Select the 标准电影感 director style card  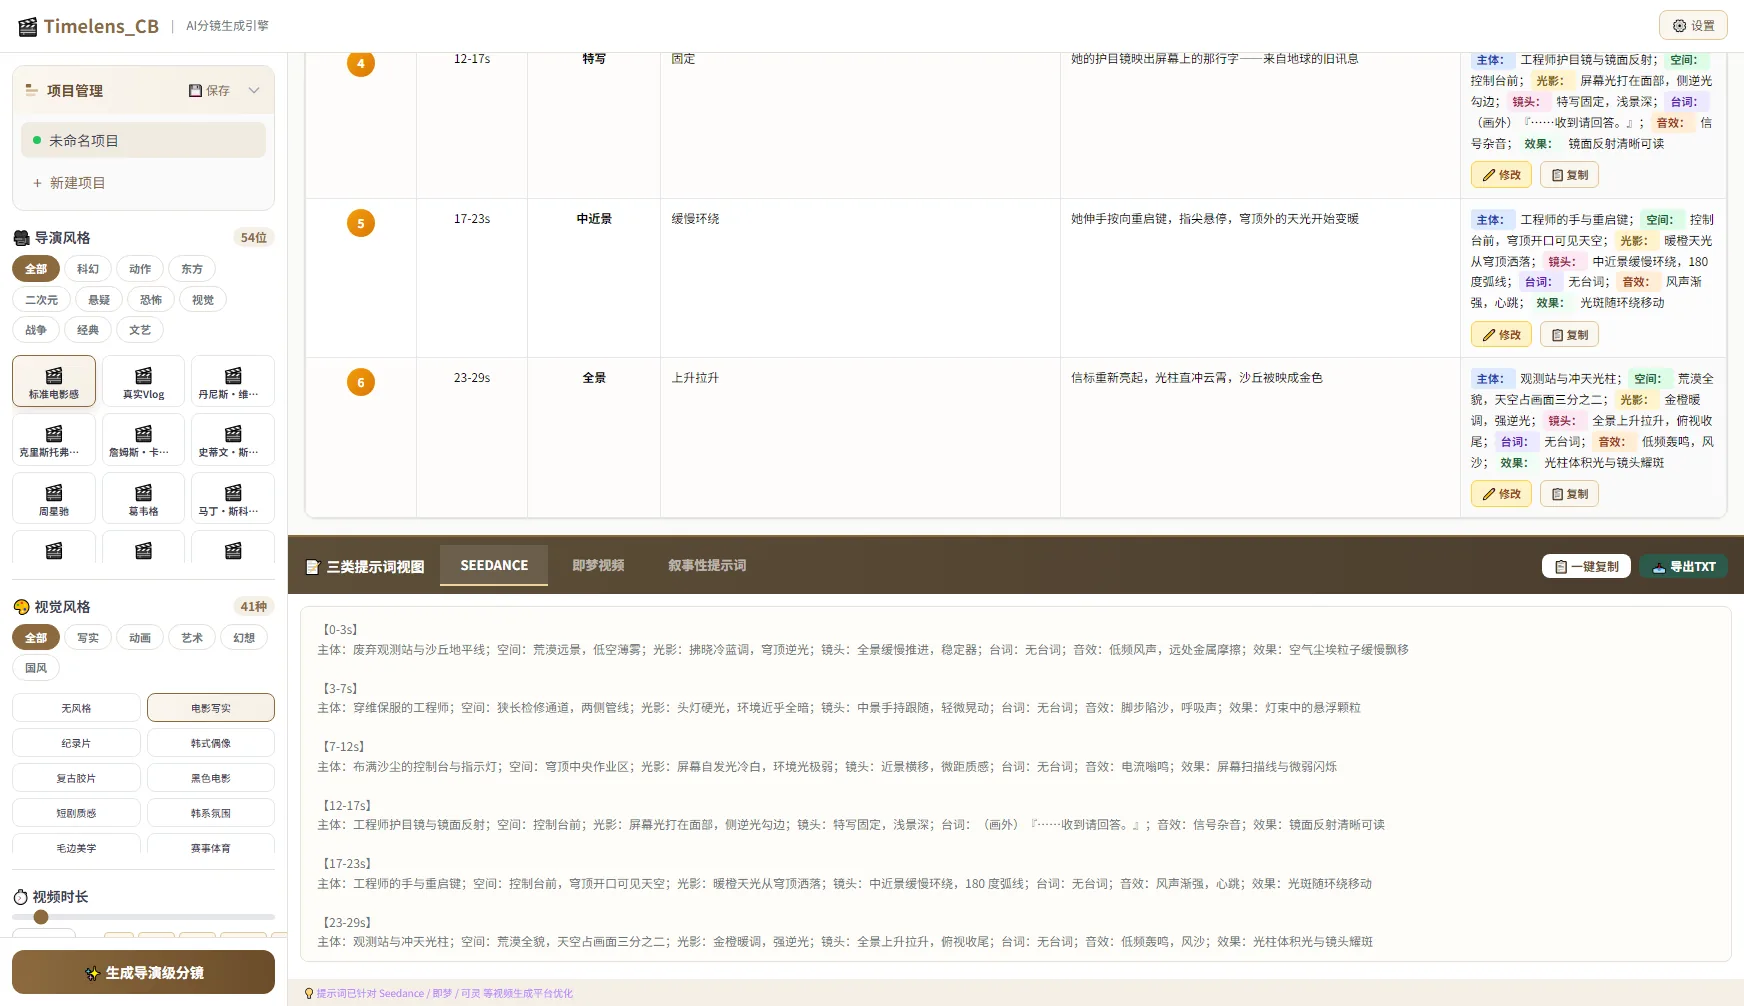click(x=54, y=381)
